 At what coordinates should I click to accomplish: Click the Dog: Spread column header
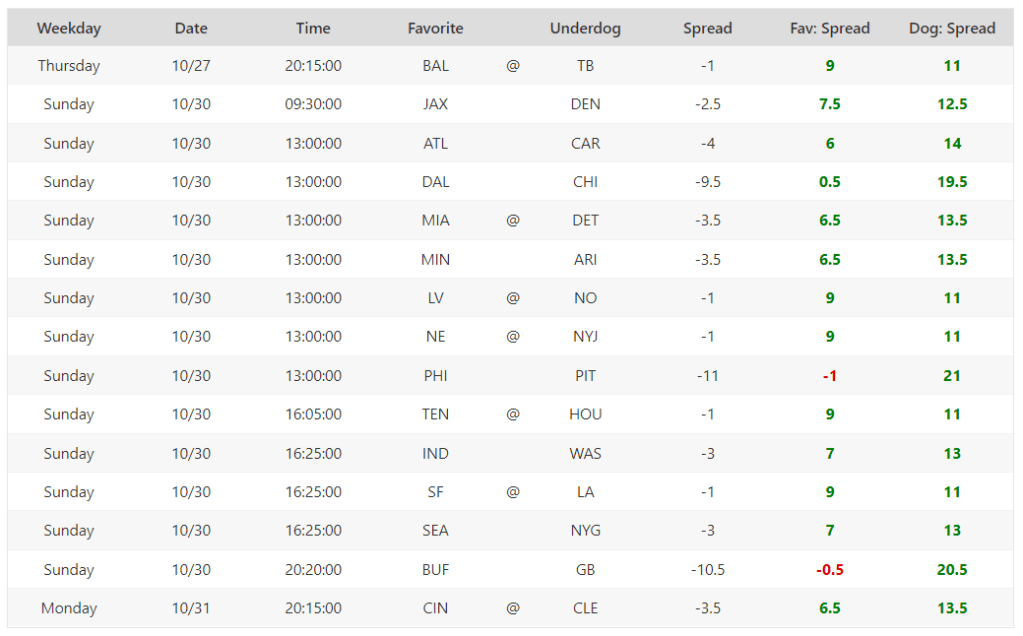[x=952, y=28]
